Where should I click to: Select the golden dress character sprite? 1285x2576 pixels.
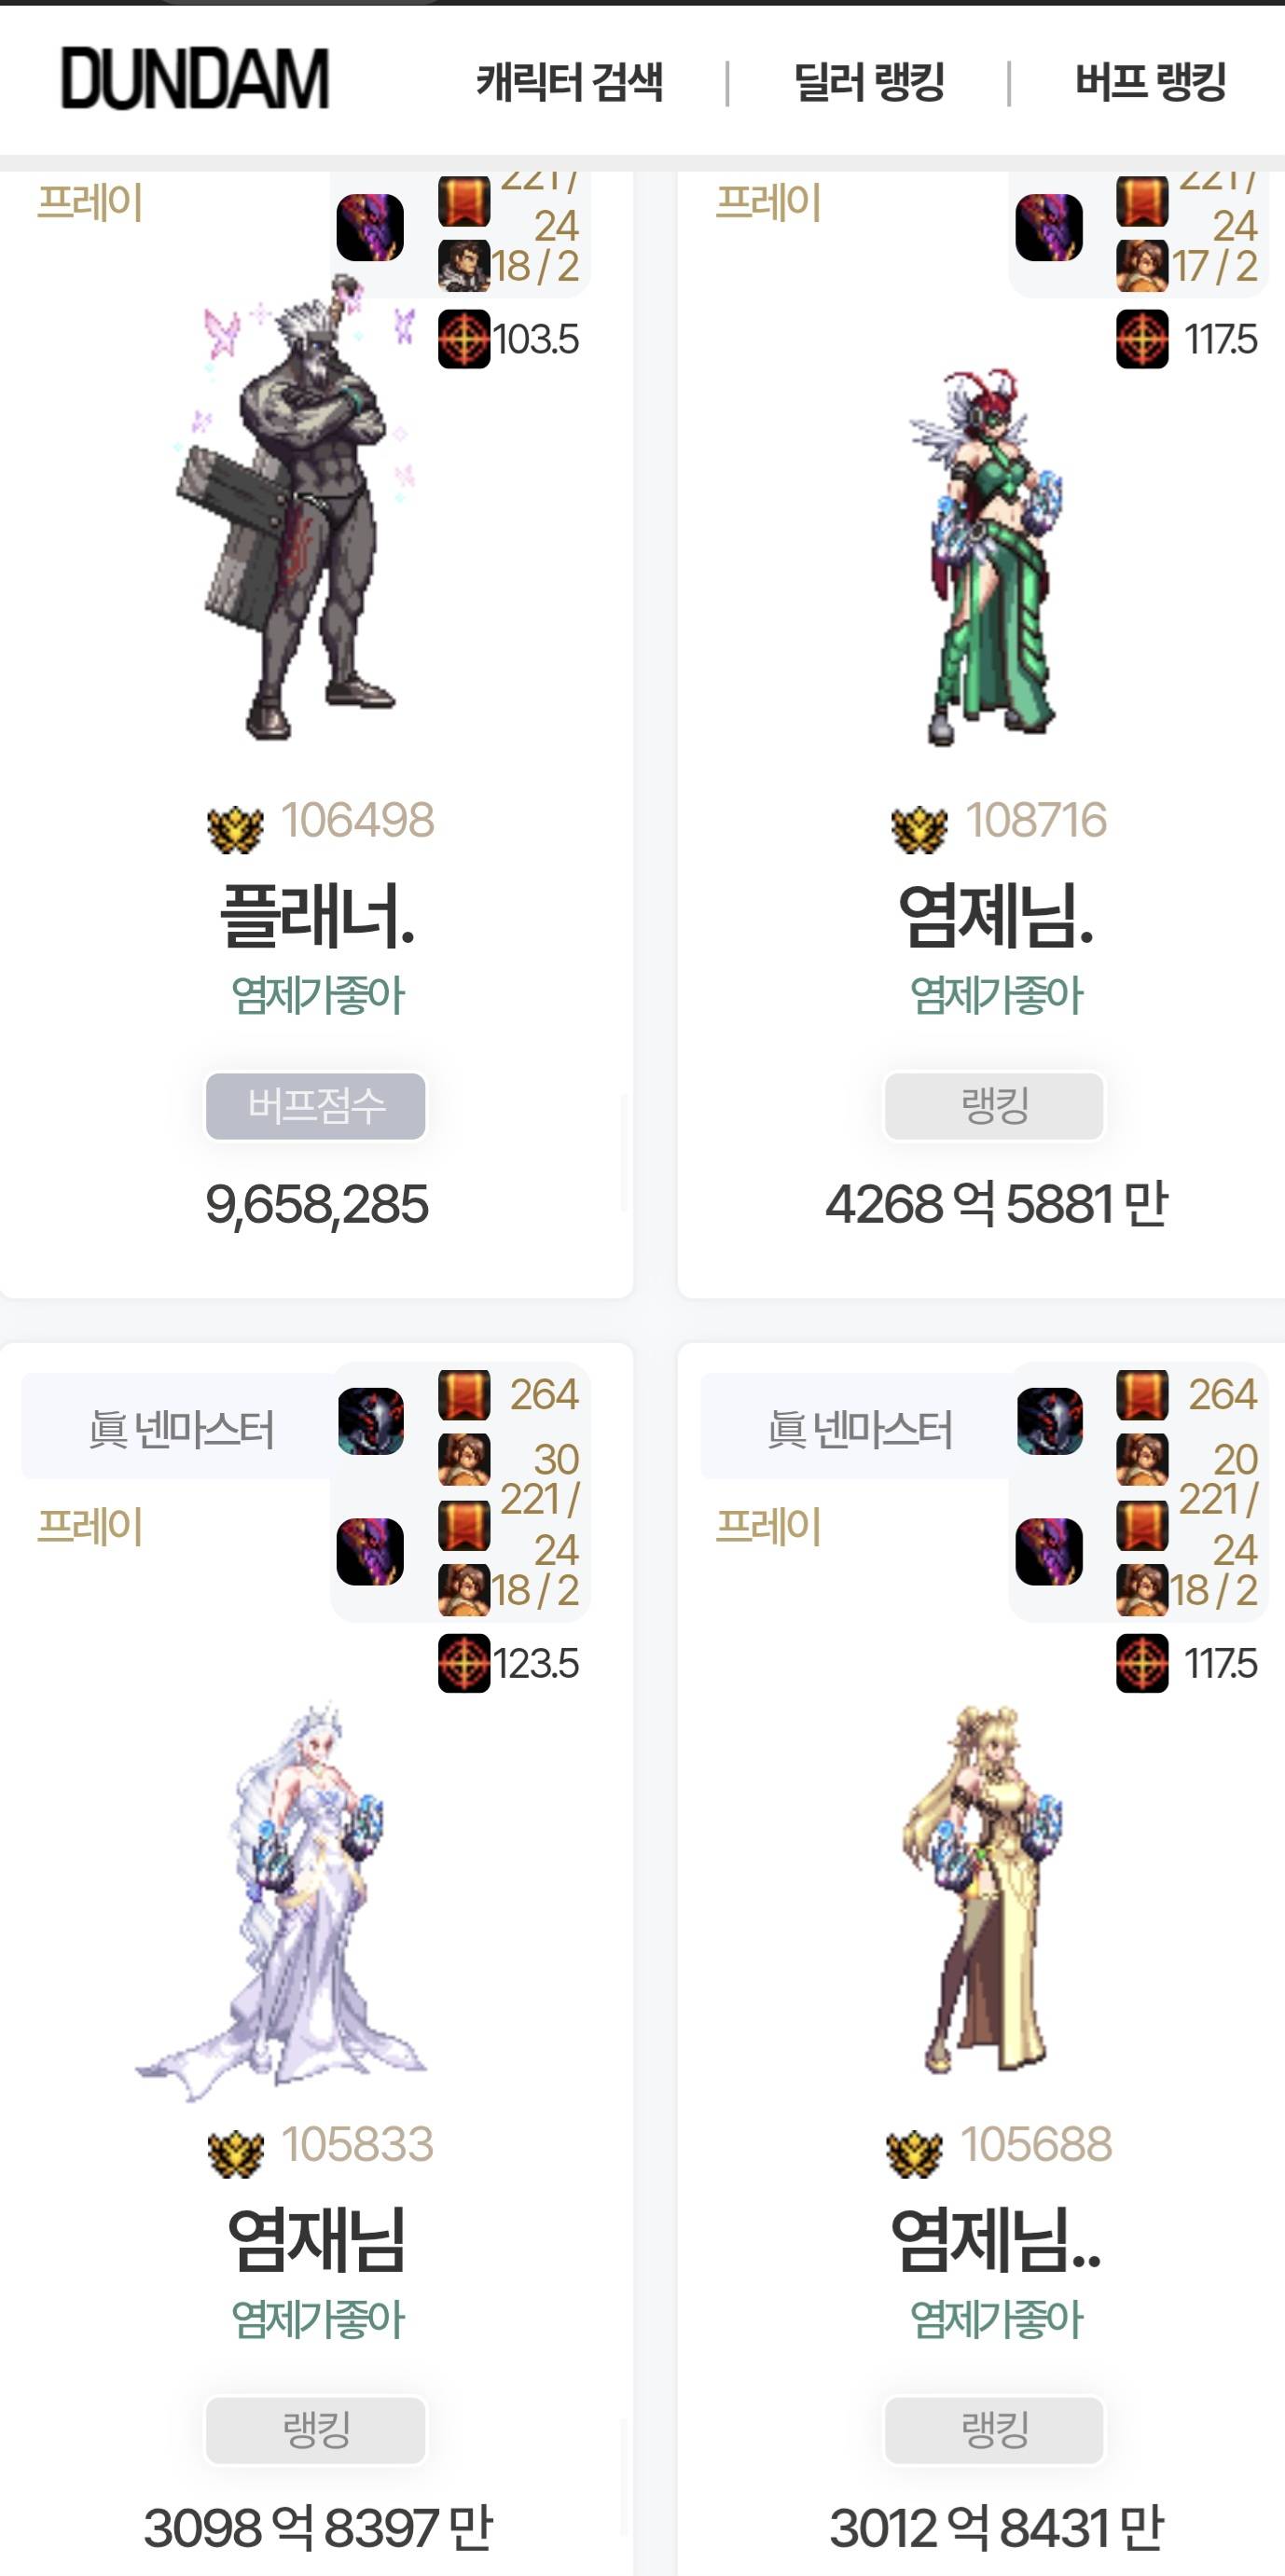point(983,1890)
